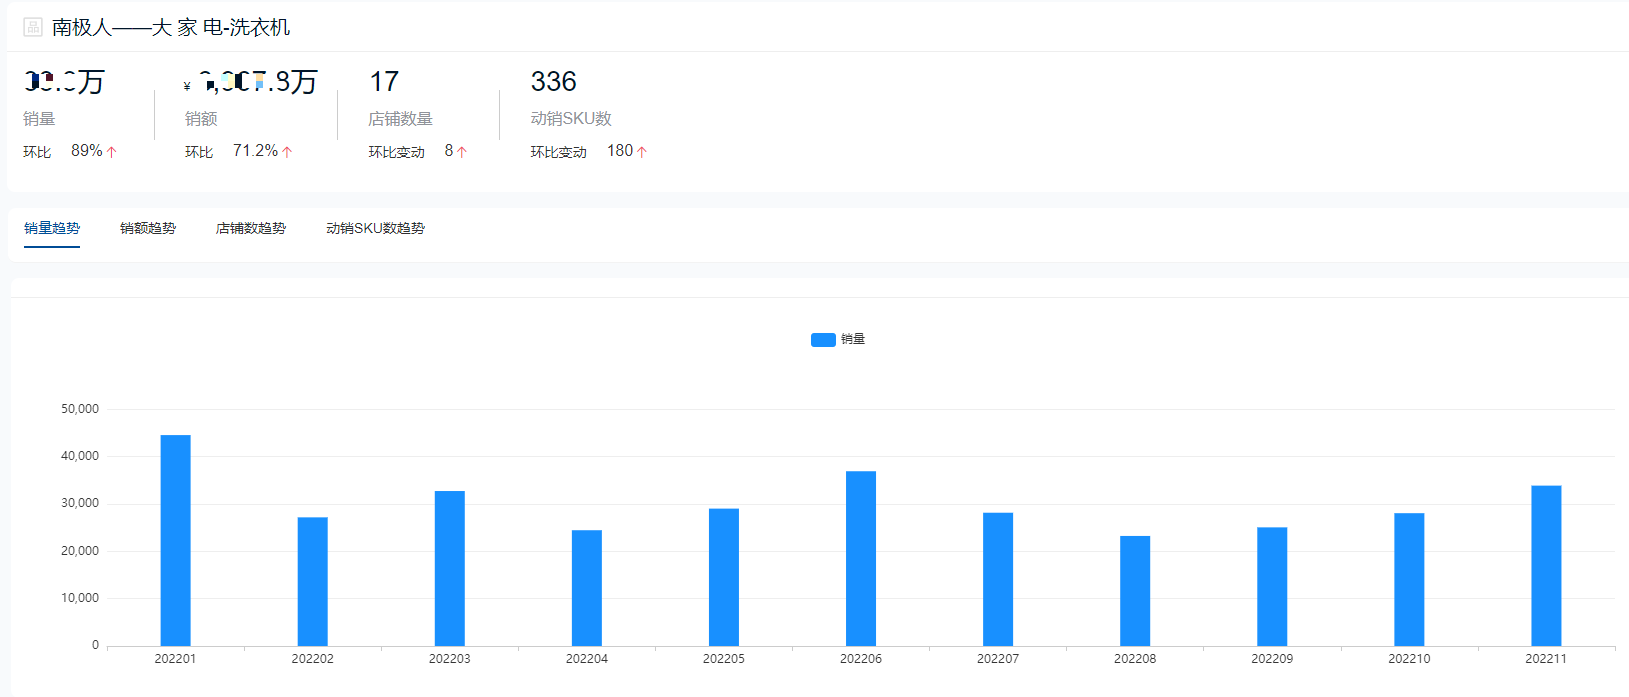Image resolution: width=1629 pixels, height=697 pixels.
Task: Click the 销额 metric label
Action: 201,118
